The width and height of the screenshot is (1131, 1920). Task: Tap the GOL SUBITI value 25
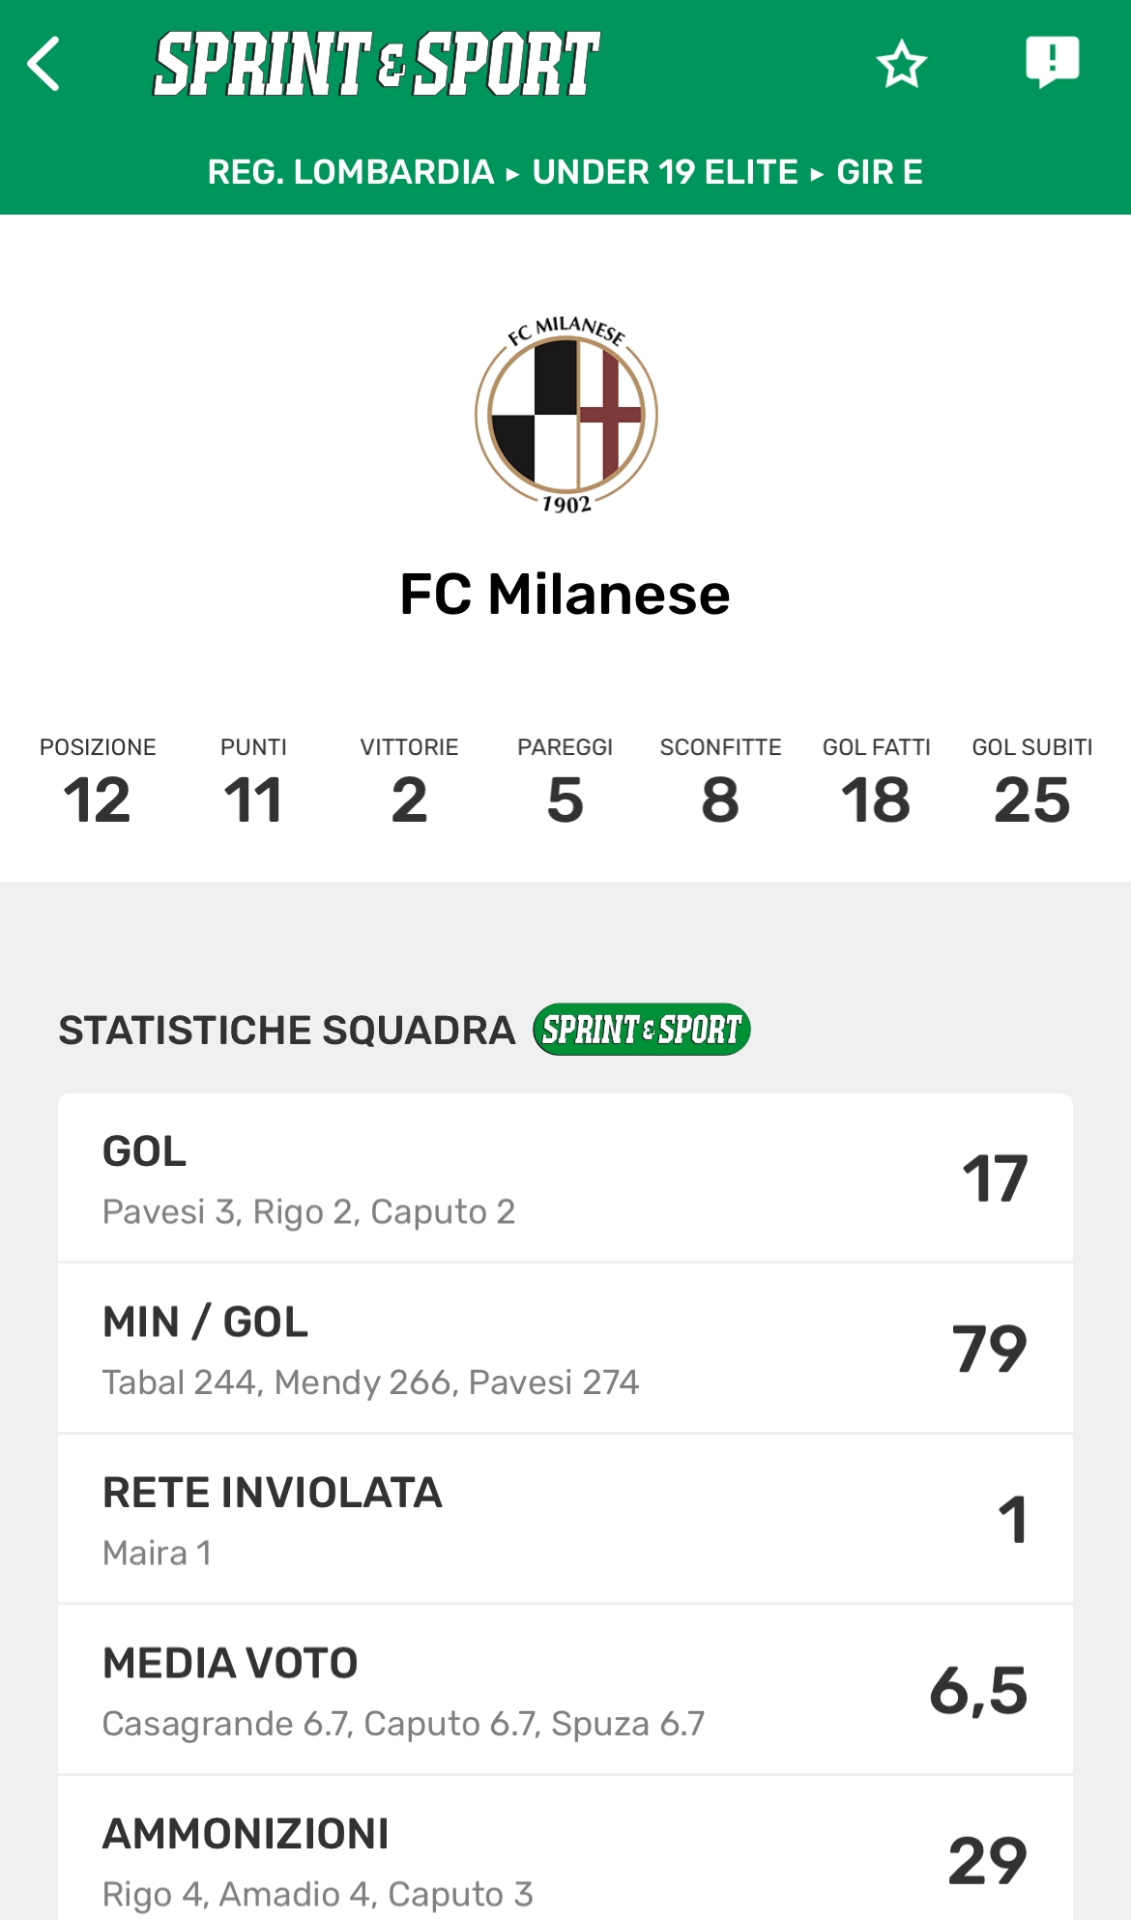pos(1032,800)
